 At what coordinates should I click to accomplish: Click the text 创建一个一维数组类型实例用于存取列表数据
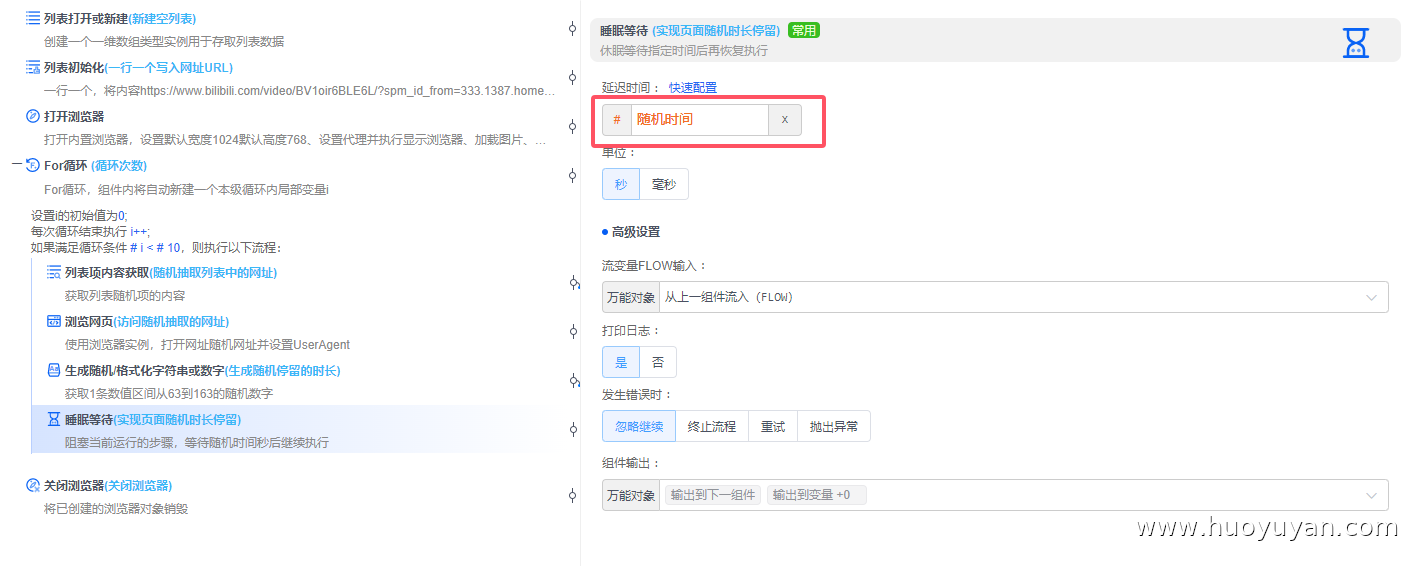tap(164, 41)
